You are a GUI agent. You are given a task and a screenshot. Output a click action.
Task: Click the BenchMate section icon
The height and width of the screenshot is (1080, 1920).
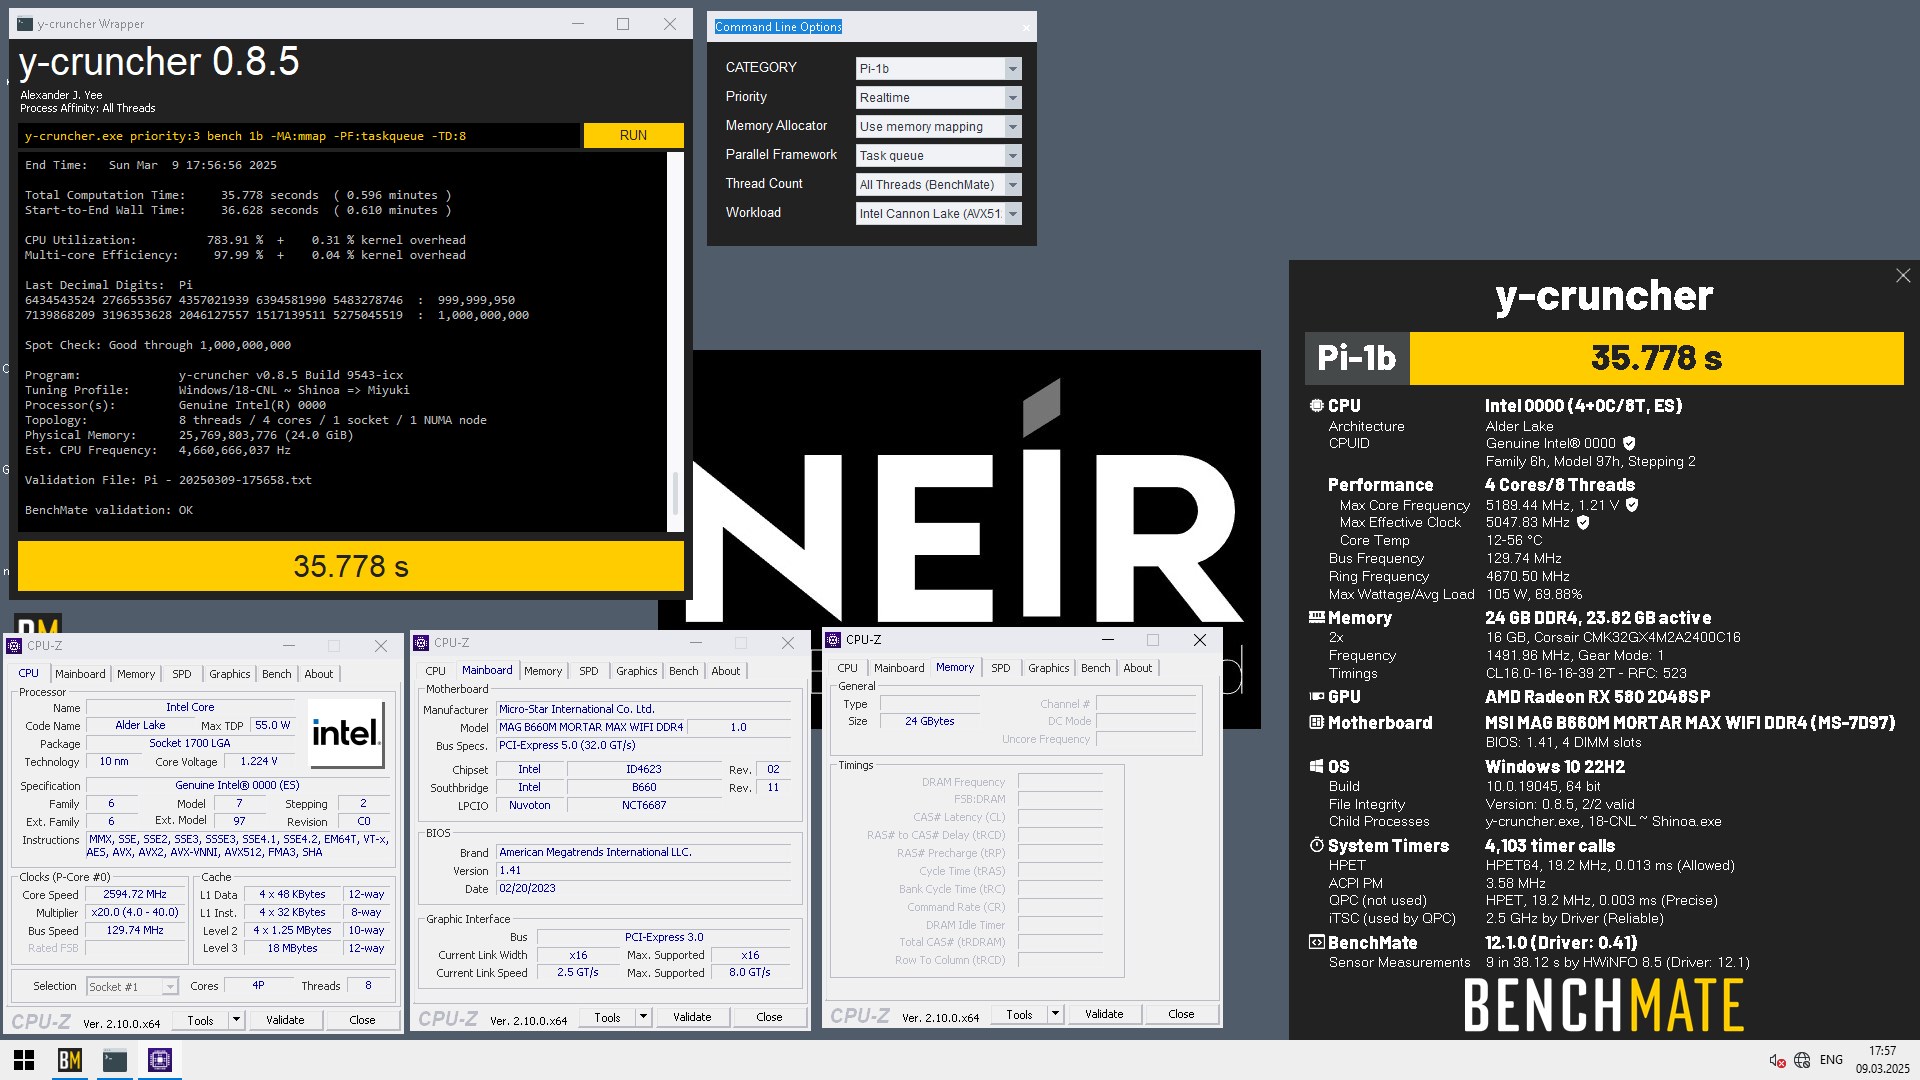tap(1317, 943)
